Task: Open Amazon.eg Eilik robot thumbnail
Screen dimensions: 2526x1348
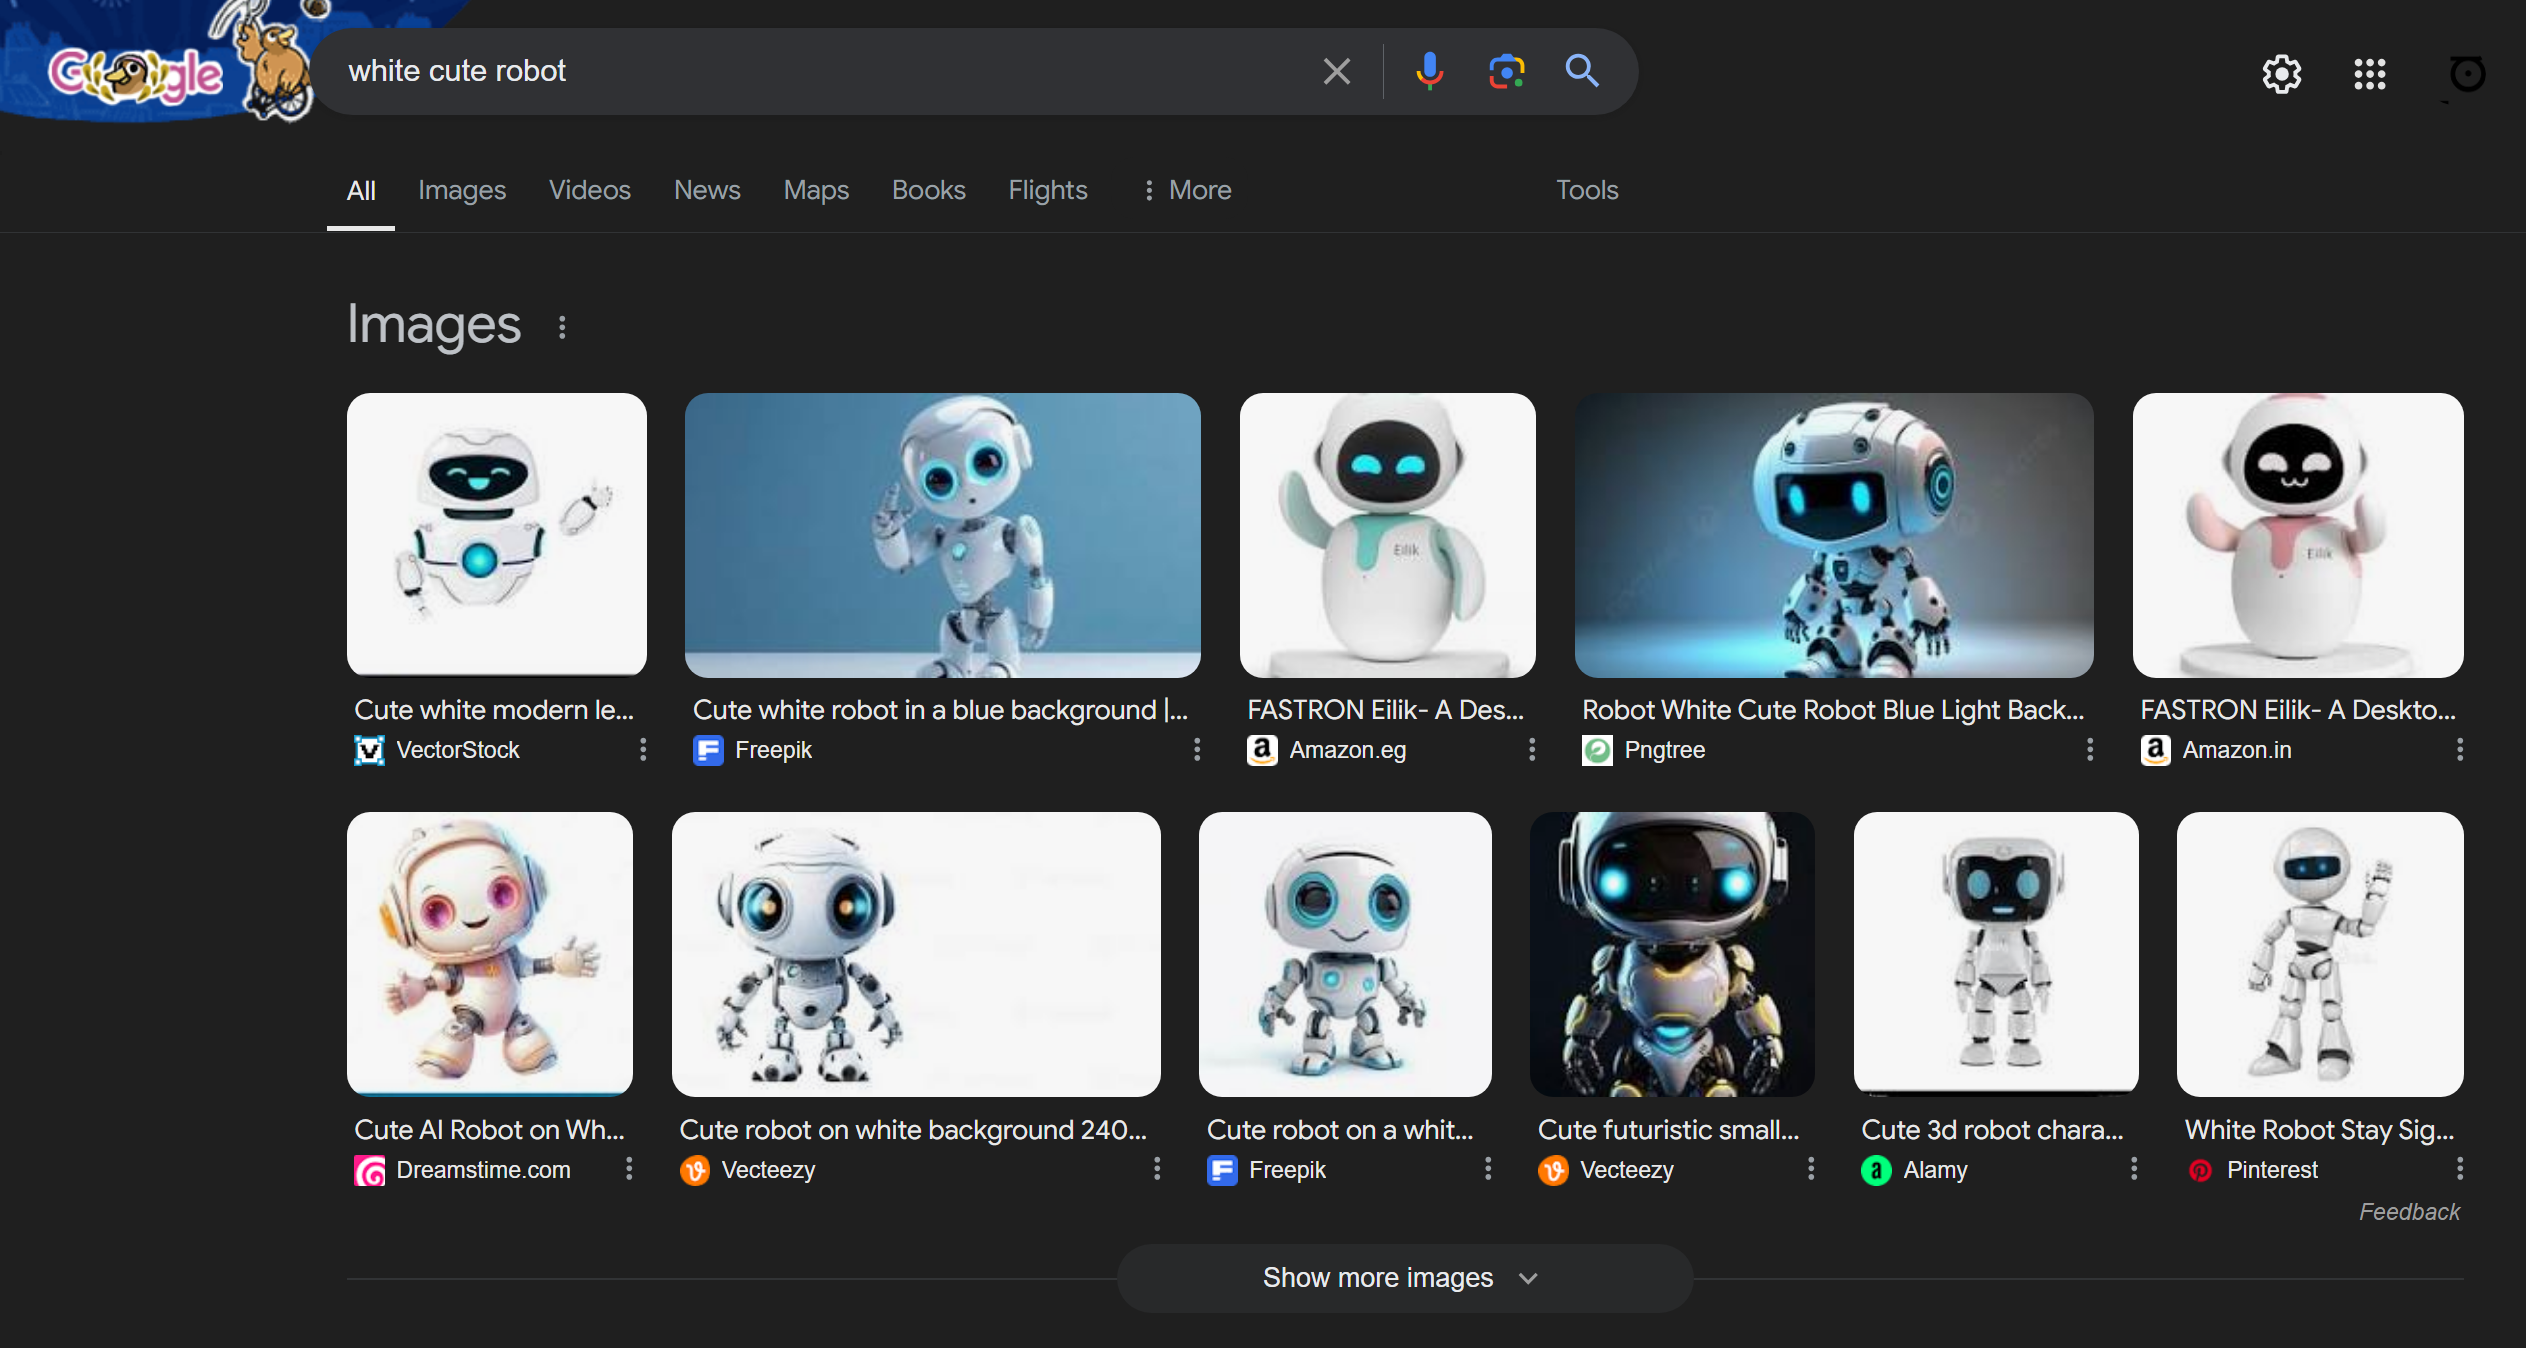Action: [1388, 535]
